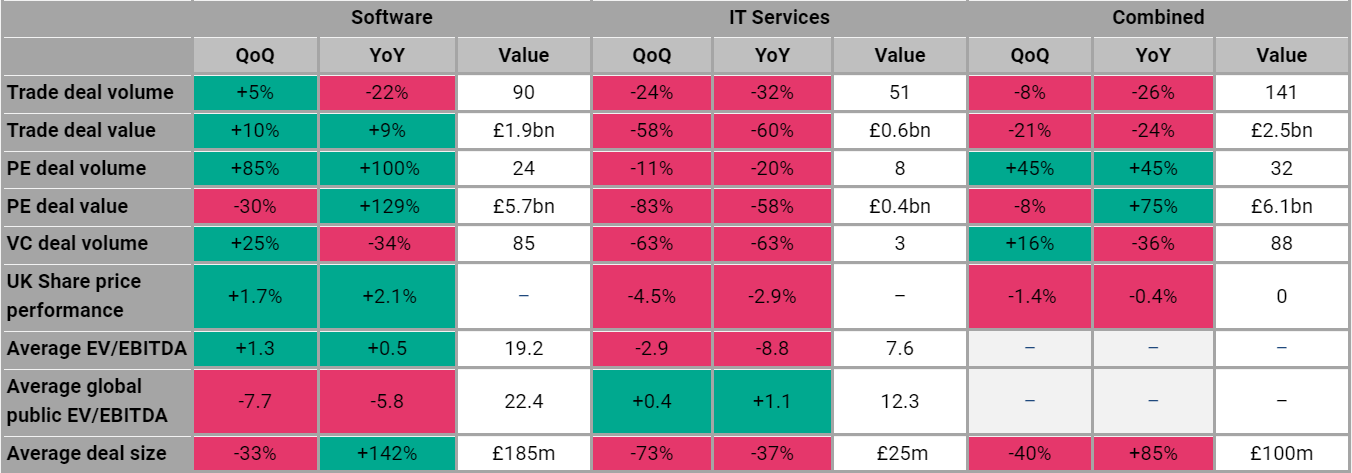1352x473 pixels.
Task: Click the green +142% Average deal size cell
Action: click(x=387, y=453)
